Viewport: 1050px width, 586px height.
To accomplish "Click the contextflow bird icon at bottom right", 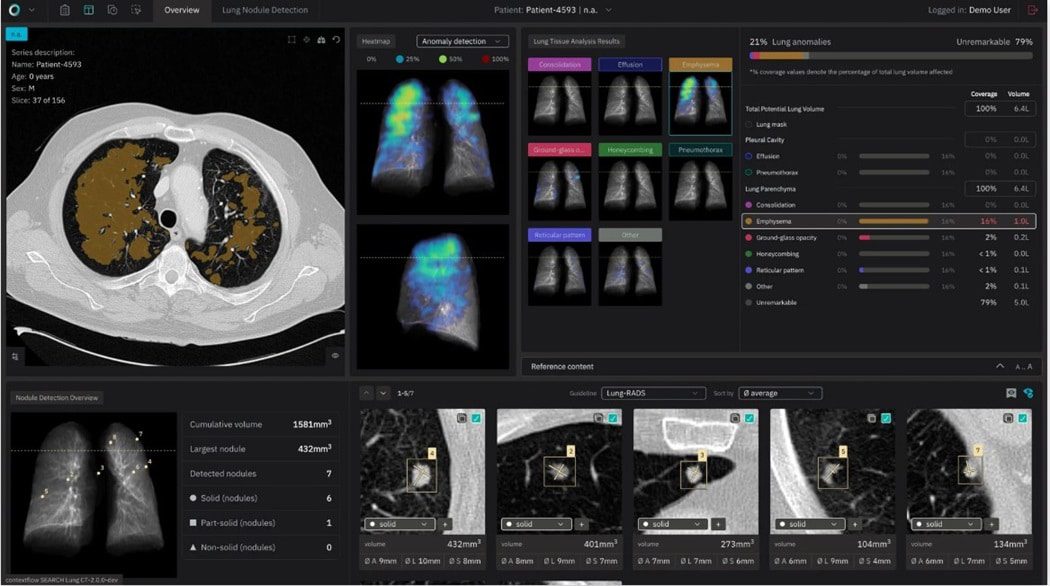I will click(x=1030, y=393).
